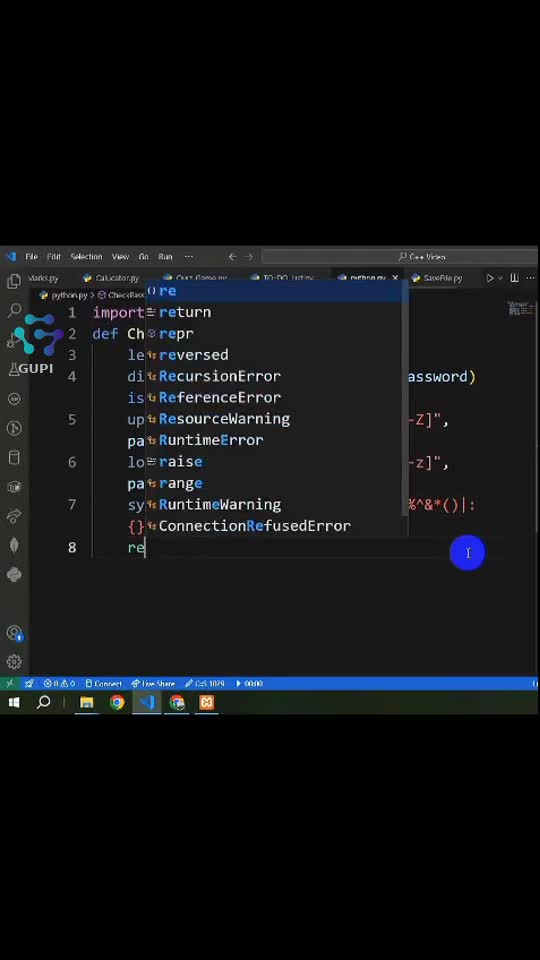
Task: Open the overflow ellipsis menu after Run
Action: click(x=189, y=257)
